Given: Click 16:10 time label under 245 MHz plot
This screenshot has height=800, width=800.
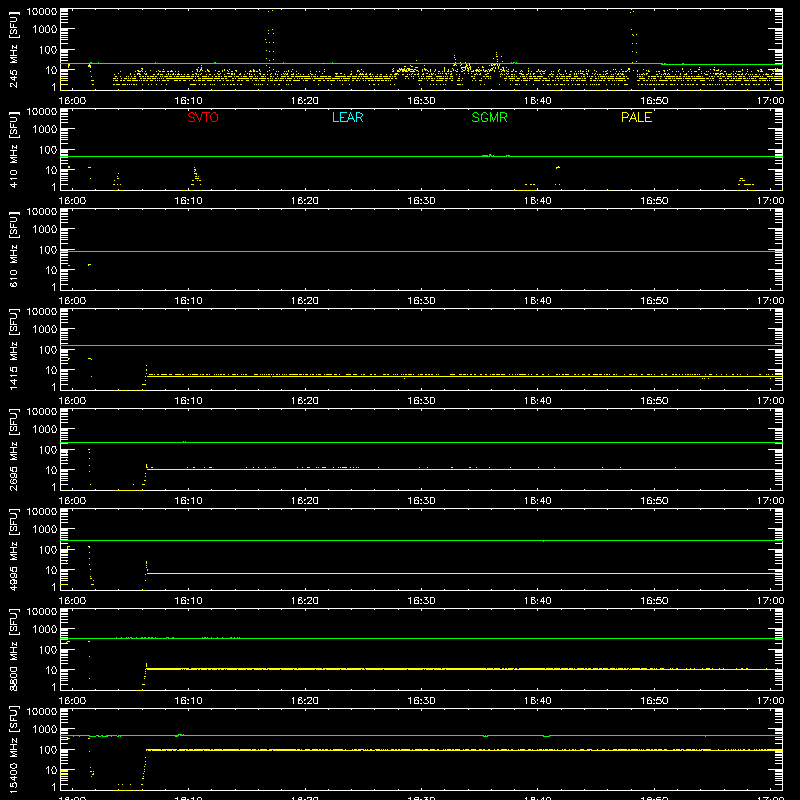Looking at the screenshot, I should tap(188, 101).
